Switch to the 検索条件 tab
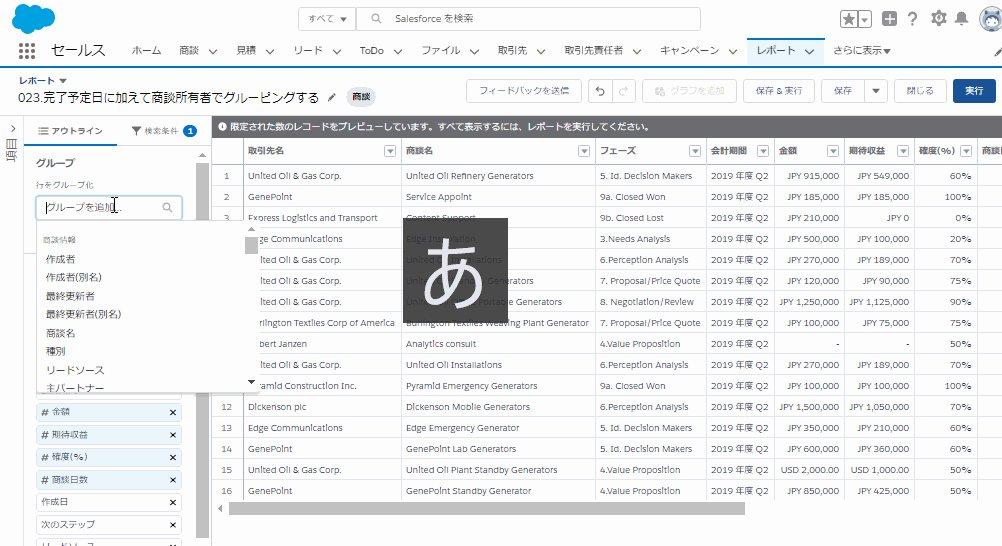Image resolution: width=1002 pixels, height=546 pixels. pos(164,131)
